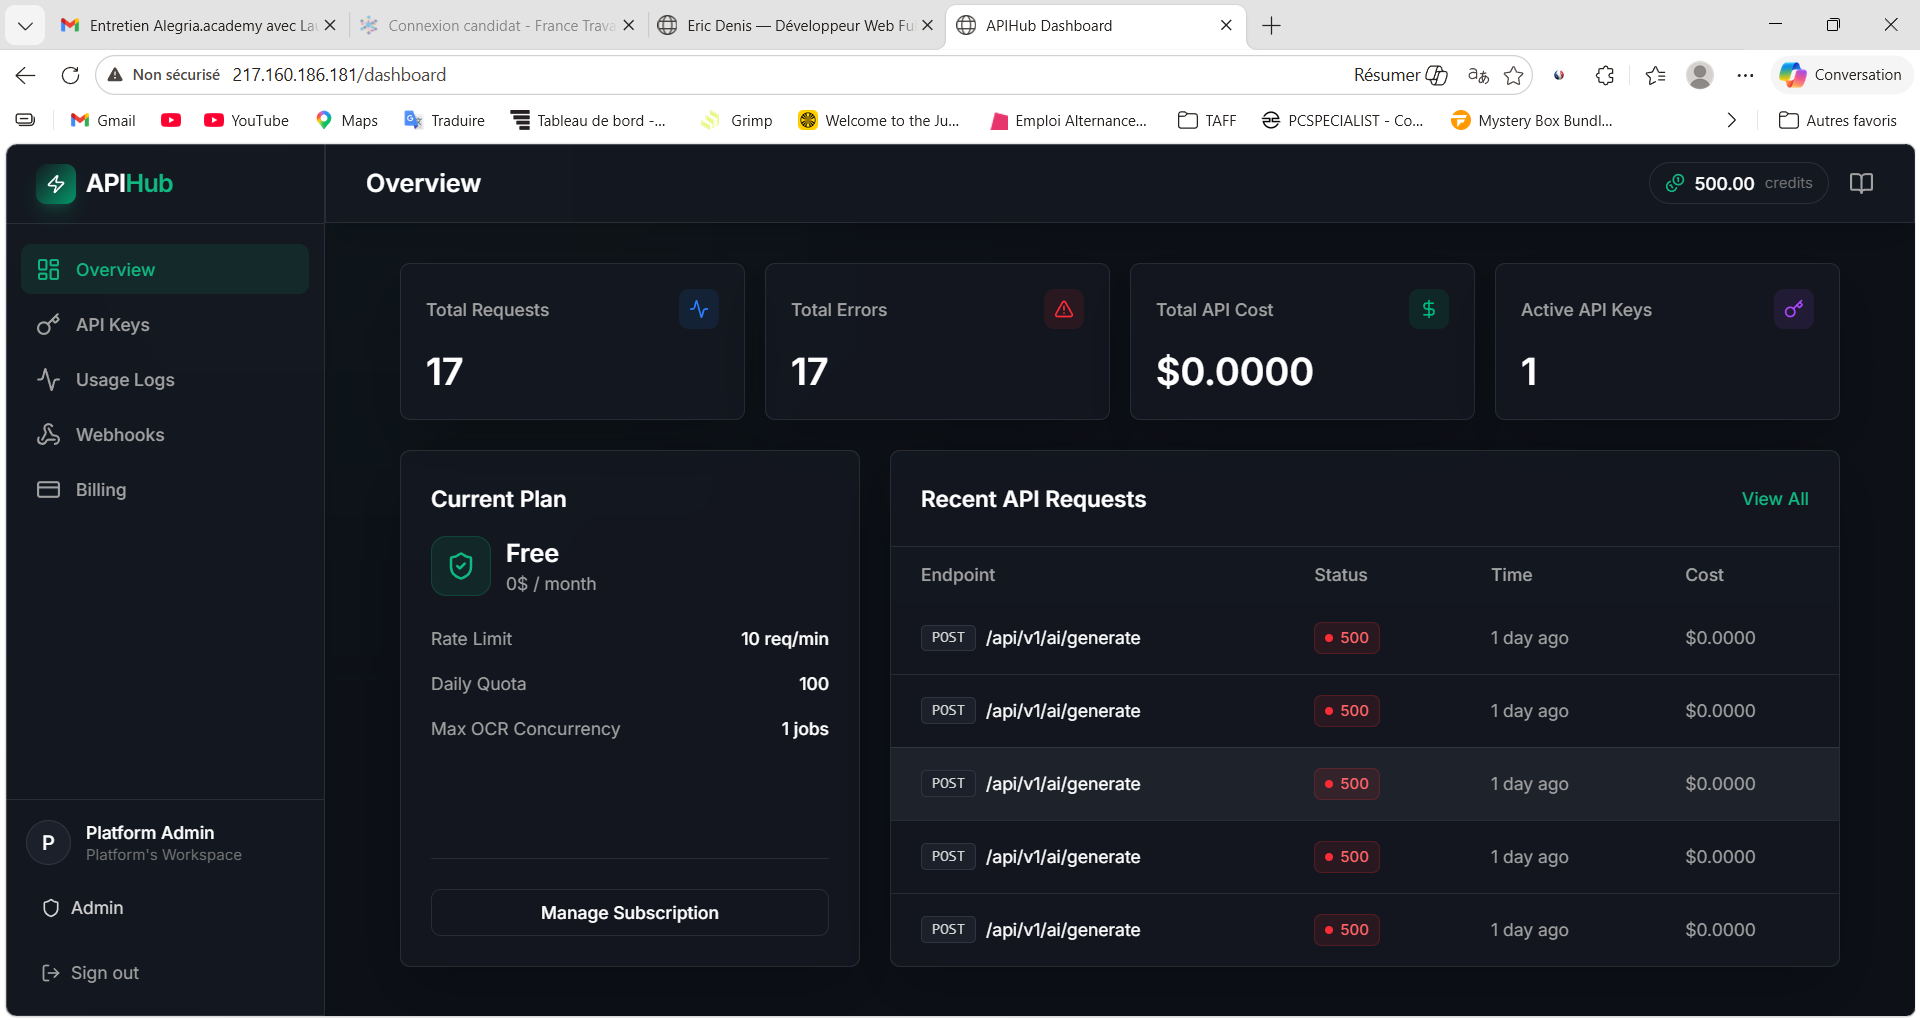Open PCSPECIALIST bookmark
Image resolution: width=1920 pixels, height=1020 pixels.
click(1342, 120)
